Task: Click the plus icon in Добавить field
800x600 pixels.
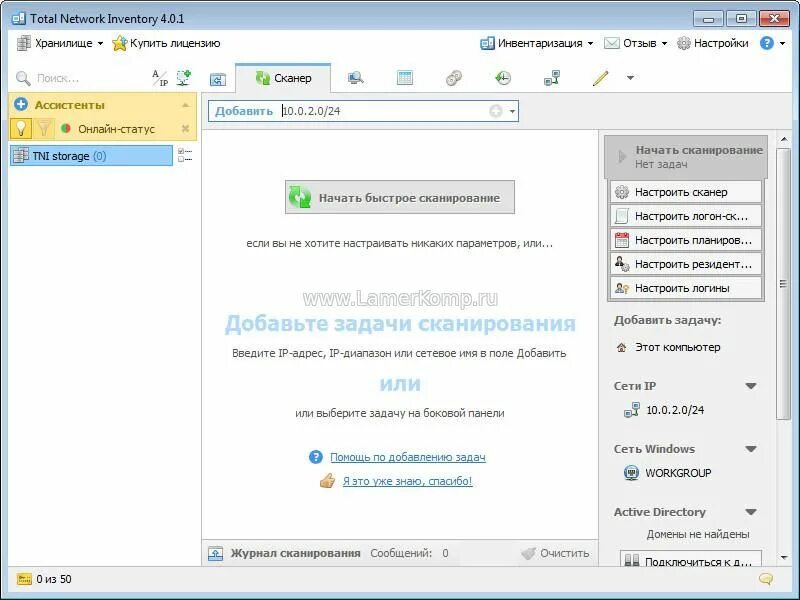Action: [495, 111]
